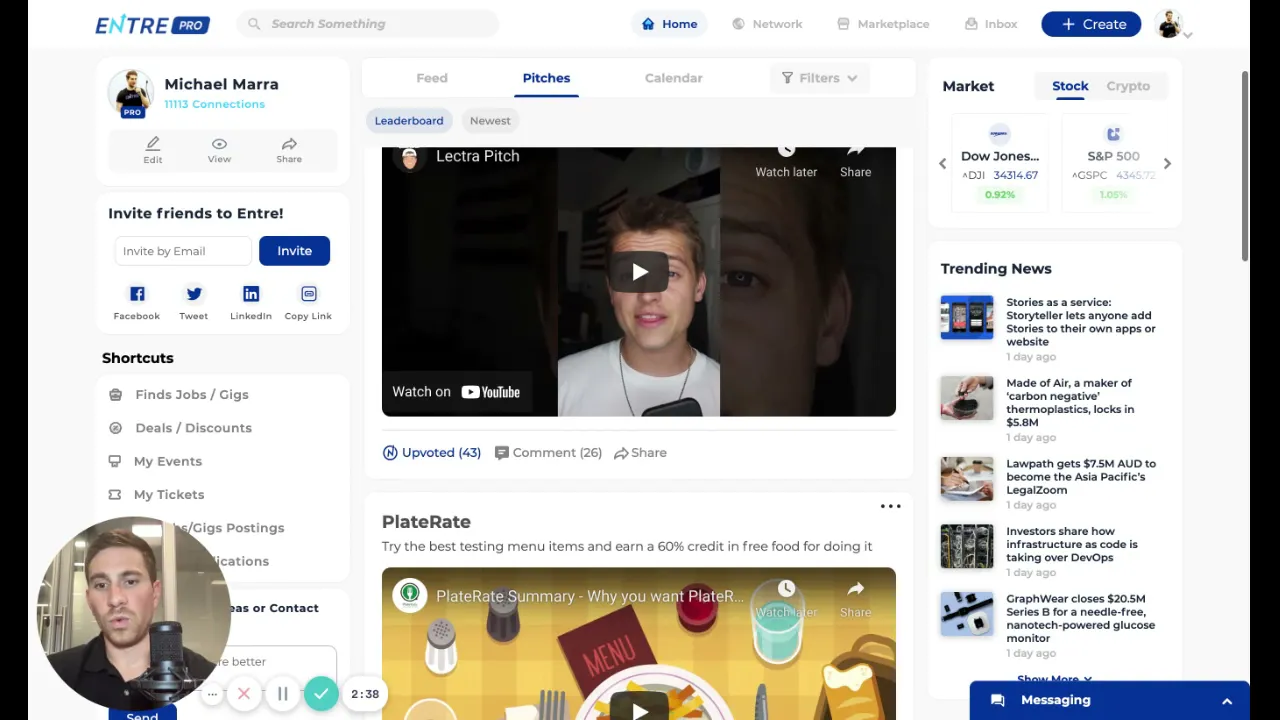Click the Edit pencil icon
Image resolution: width=1280 pixels, height=720 pixels.
[152, 144]
